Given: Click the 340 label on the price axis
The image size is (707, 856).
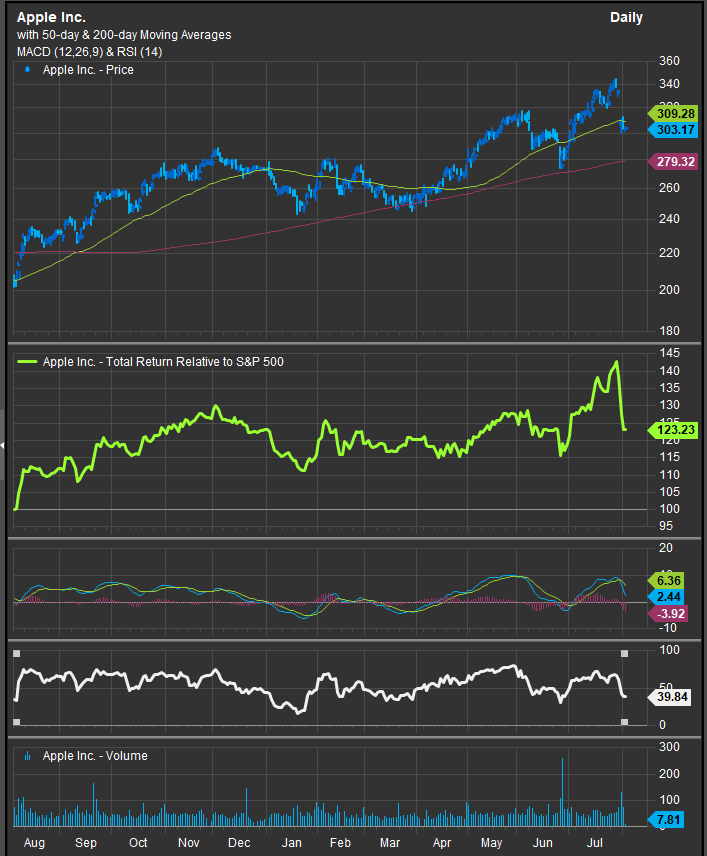Looking at the screenshot, I should point(669,84).
